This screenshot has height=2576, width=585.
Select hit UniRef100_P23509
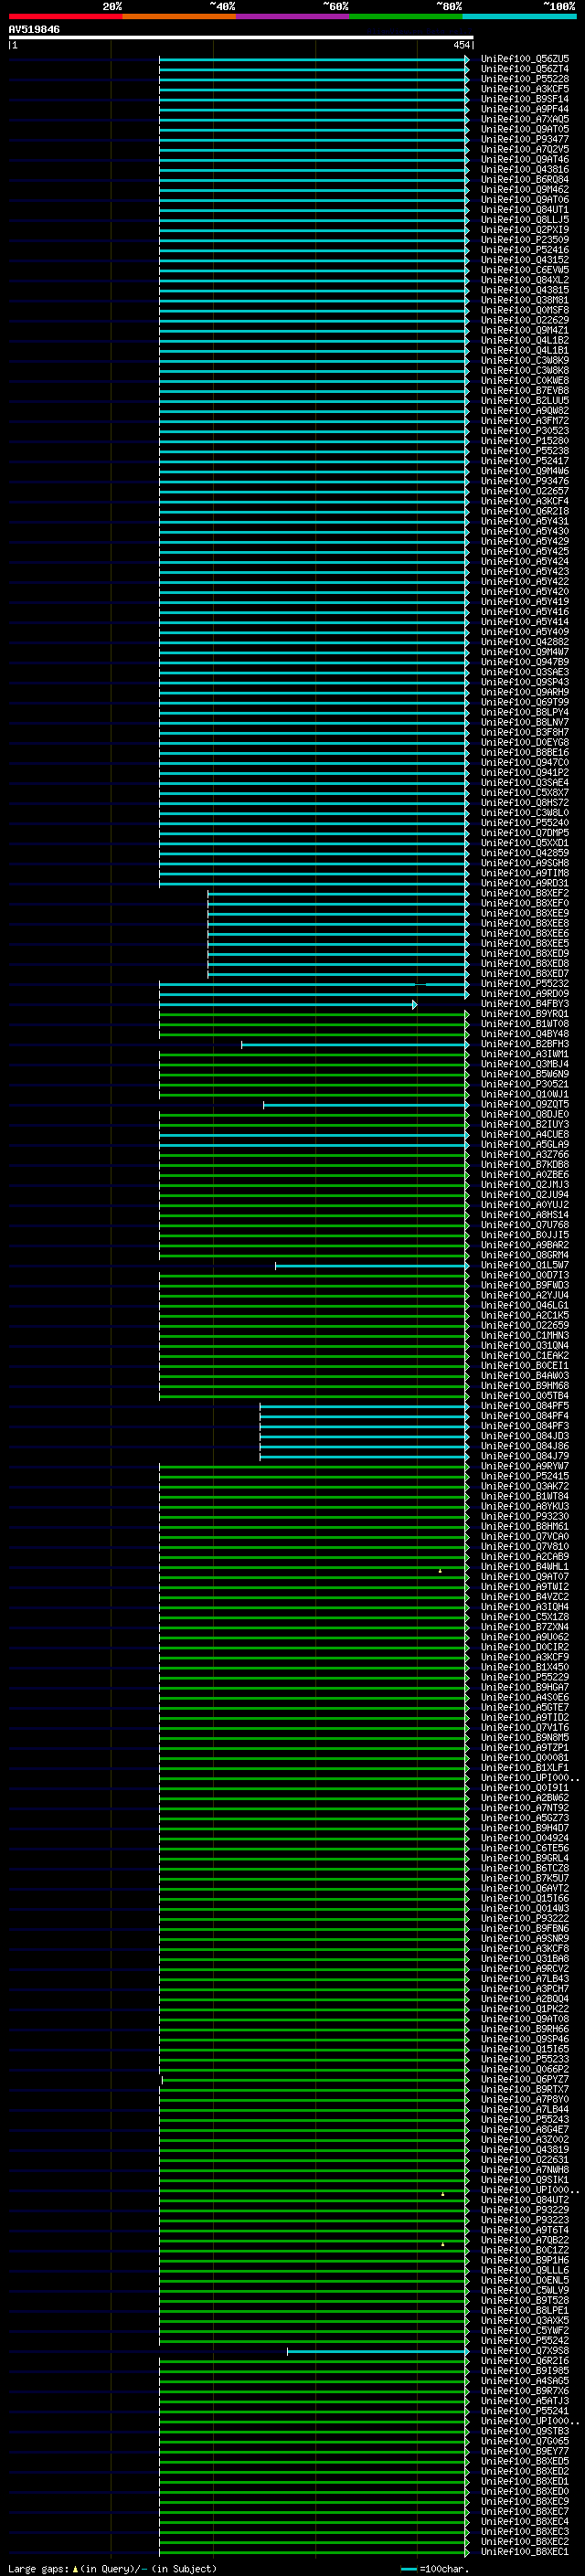click(x=524, y=240)
